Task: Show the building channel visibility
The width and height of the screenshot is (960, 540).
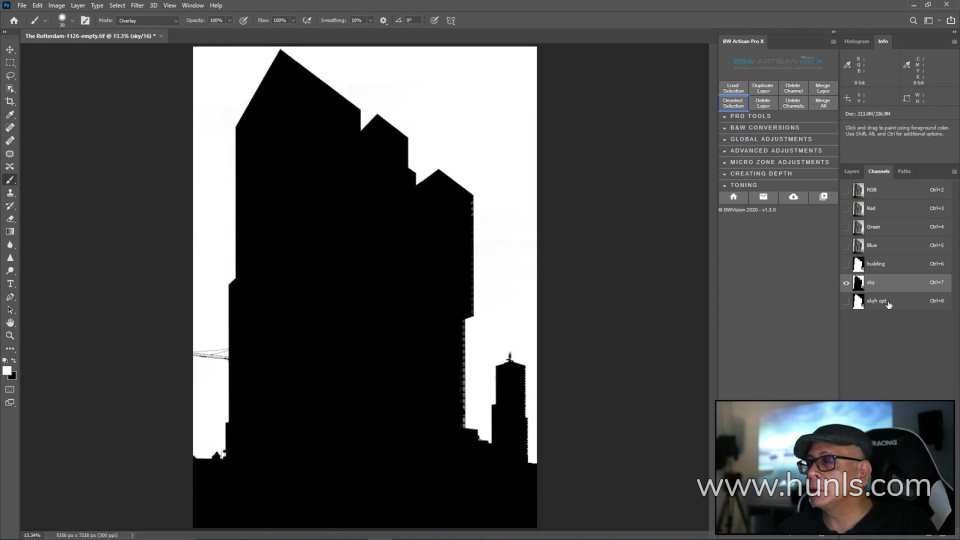Action: 846,264
